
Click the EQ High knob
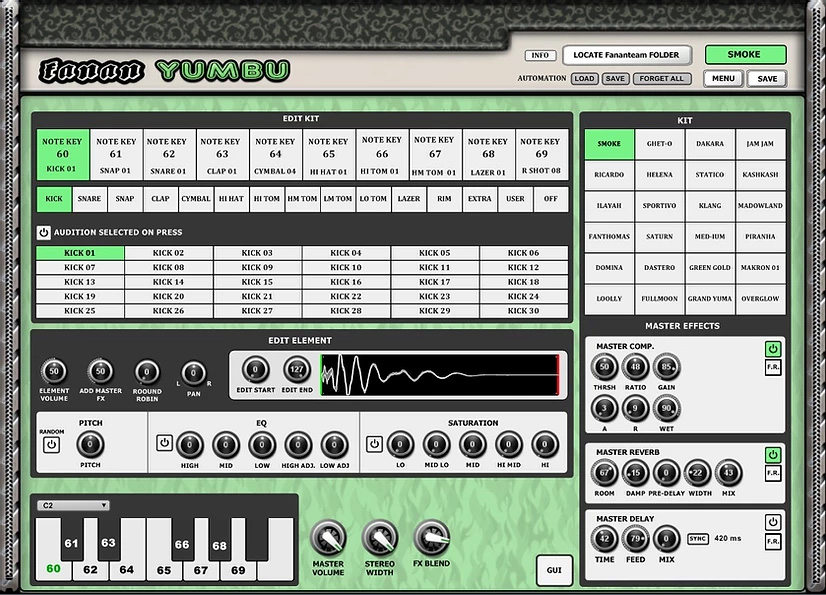pos(190,445)
